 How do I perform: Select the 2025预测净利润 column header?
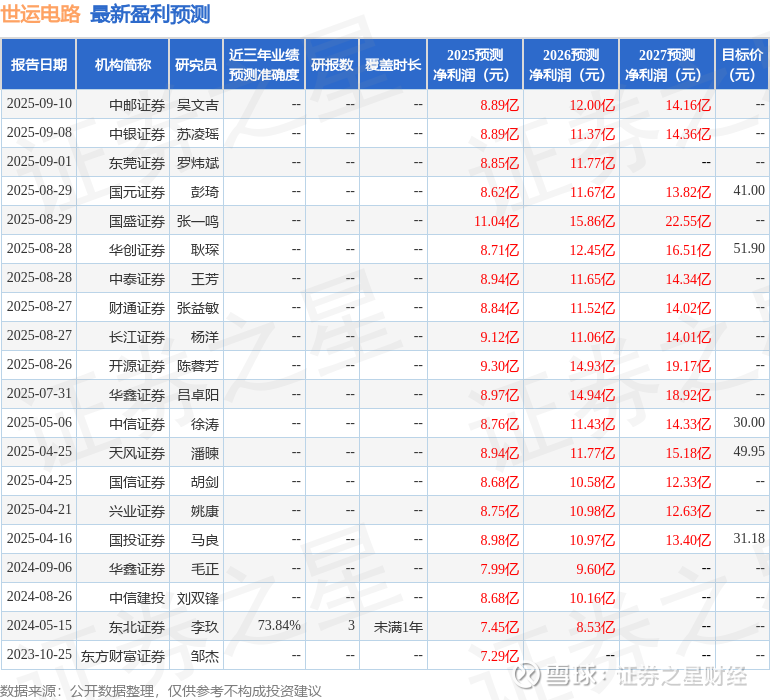tap(475, 65)
